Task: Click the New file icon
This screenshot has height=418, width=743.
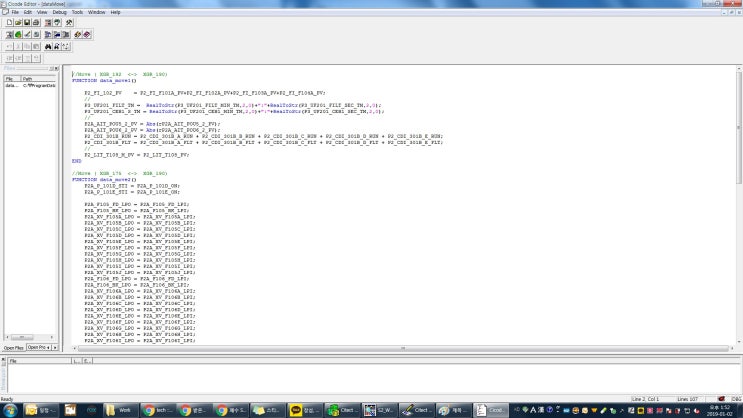Action: (8, 22)
